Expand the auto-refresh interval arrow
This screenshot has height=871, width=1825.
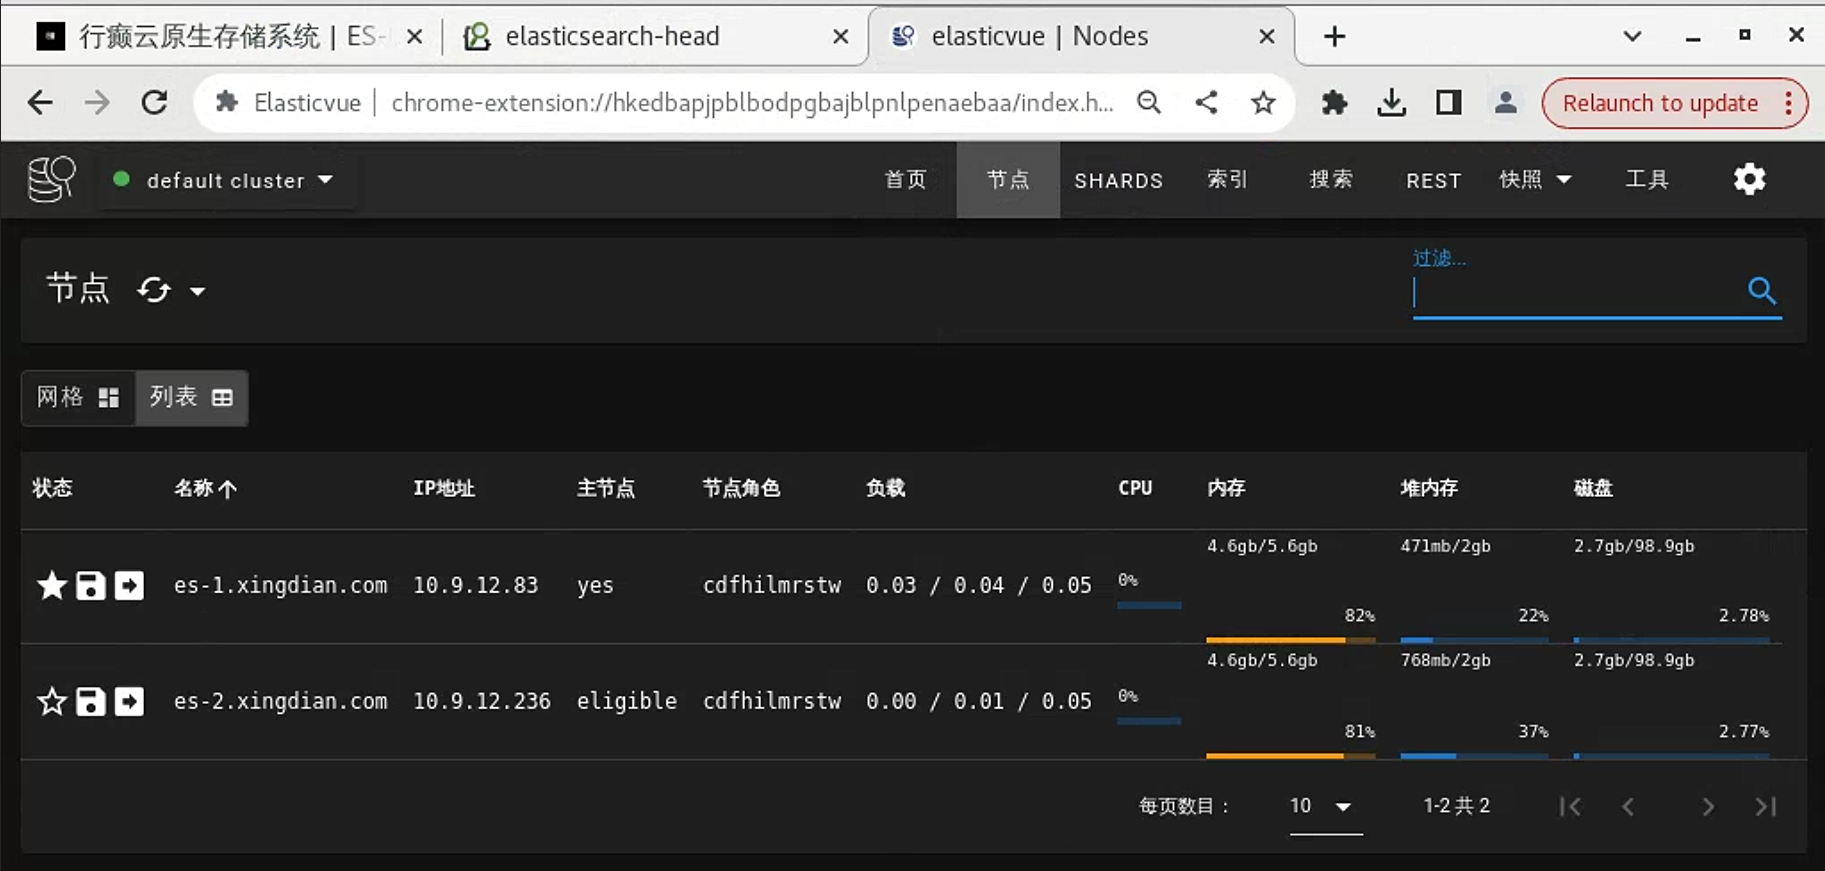click(x=198, y=291)
